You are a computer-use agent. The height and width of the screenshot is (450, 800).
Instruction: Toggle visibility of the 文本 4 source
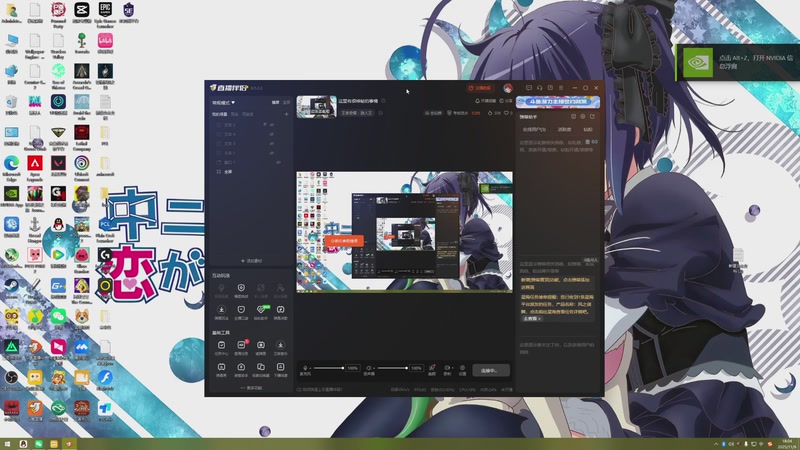click(271, 135)
